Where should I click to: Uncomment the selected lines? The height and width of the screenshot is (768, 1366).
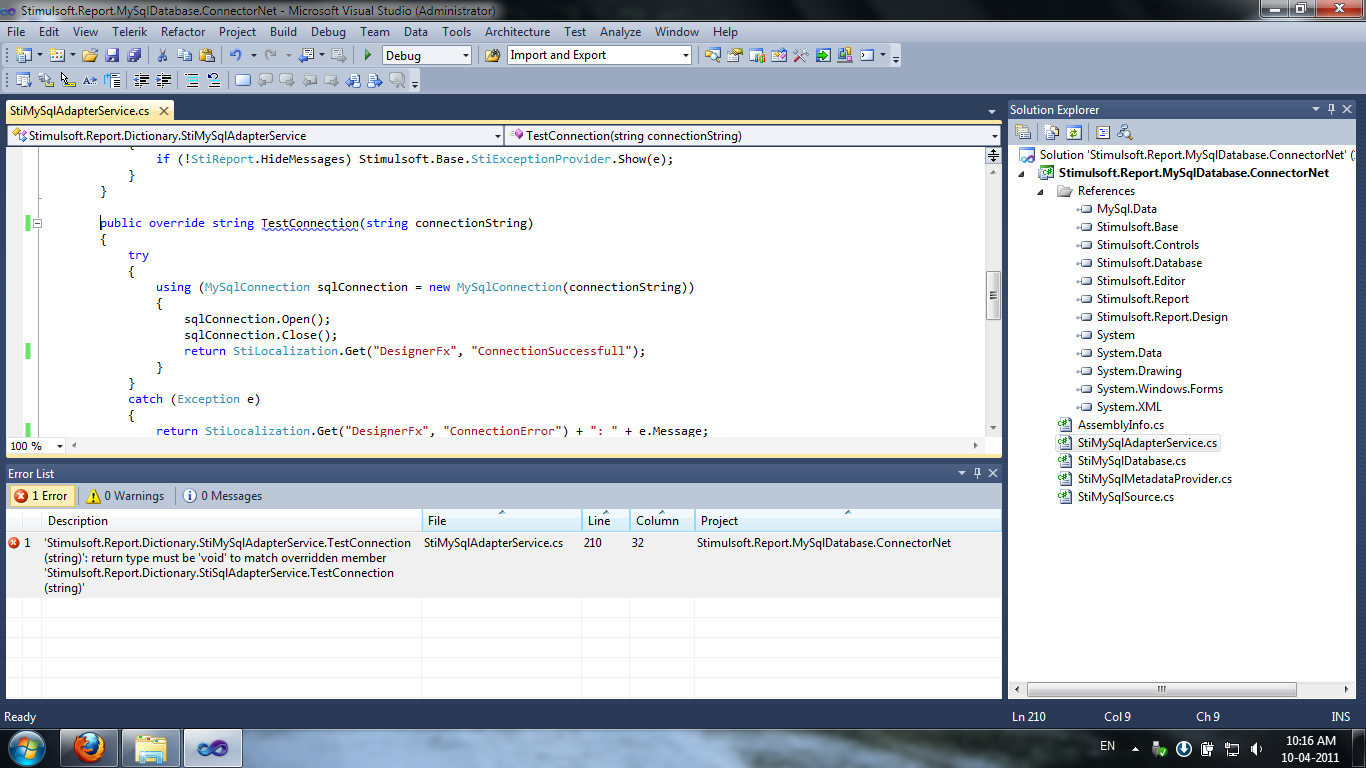click(213, 81)
